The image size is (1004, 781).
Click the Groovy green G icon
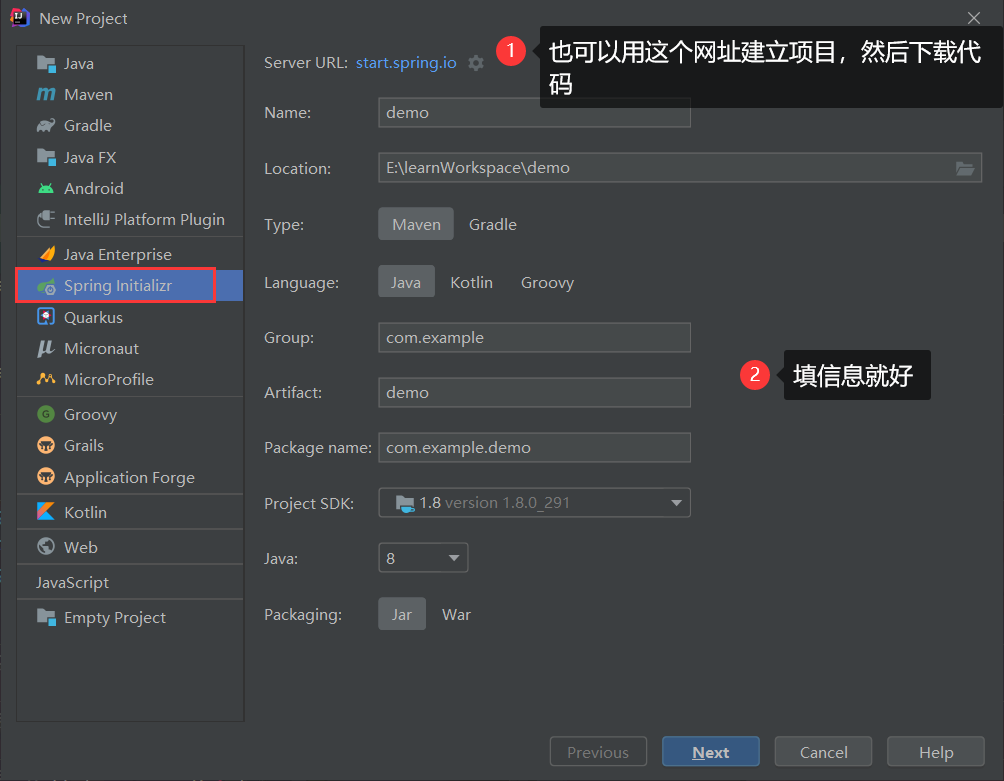(46, 414)
